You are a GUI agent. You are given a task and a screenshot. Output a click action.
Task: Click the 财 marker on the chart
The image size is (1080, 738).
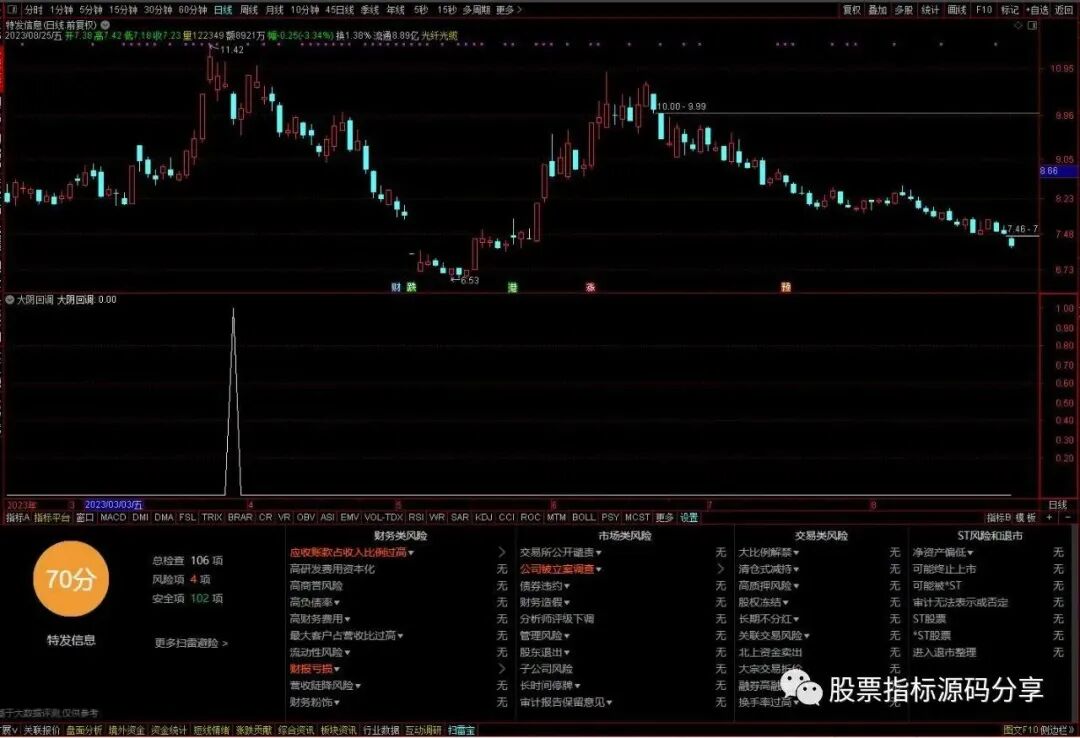pyautogui.click(x=395, y=287)
